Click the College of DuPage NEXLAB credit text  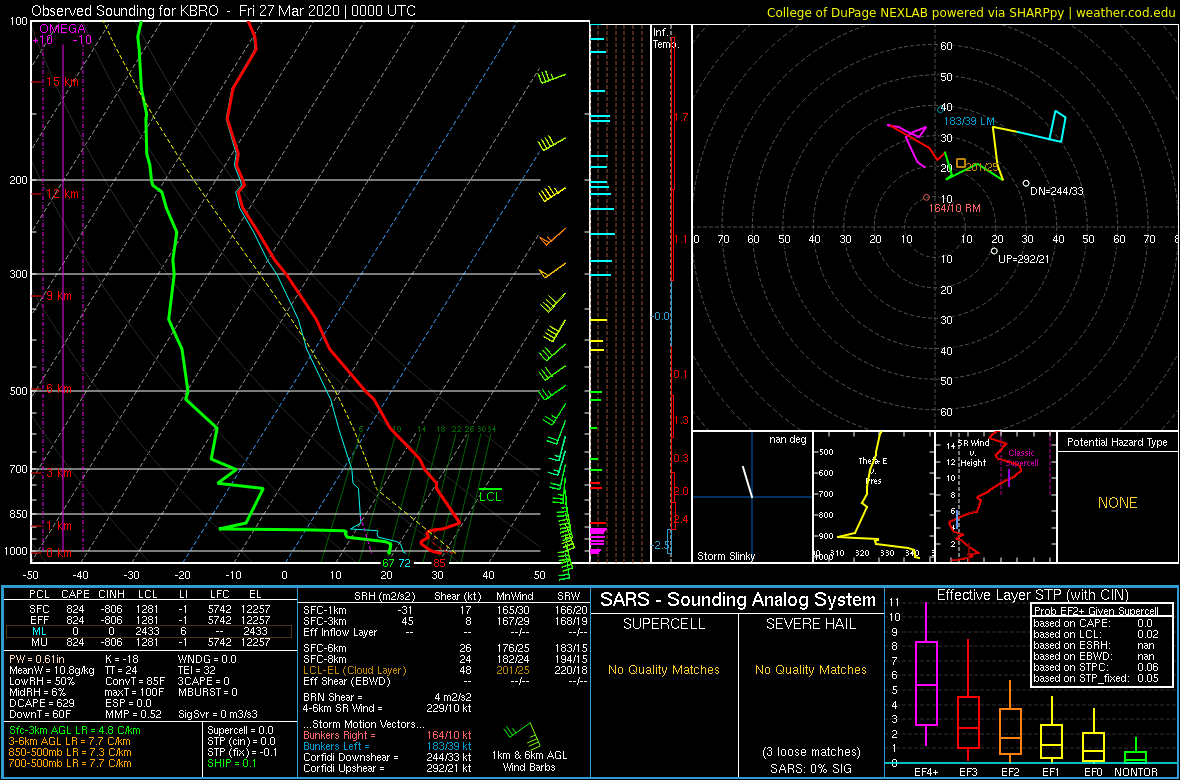[971, 12]
